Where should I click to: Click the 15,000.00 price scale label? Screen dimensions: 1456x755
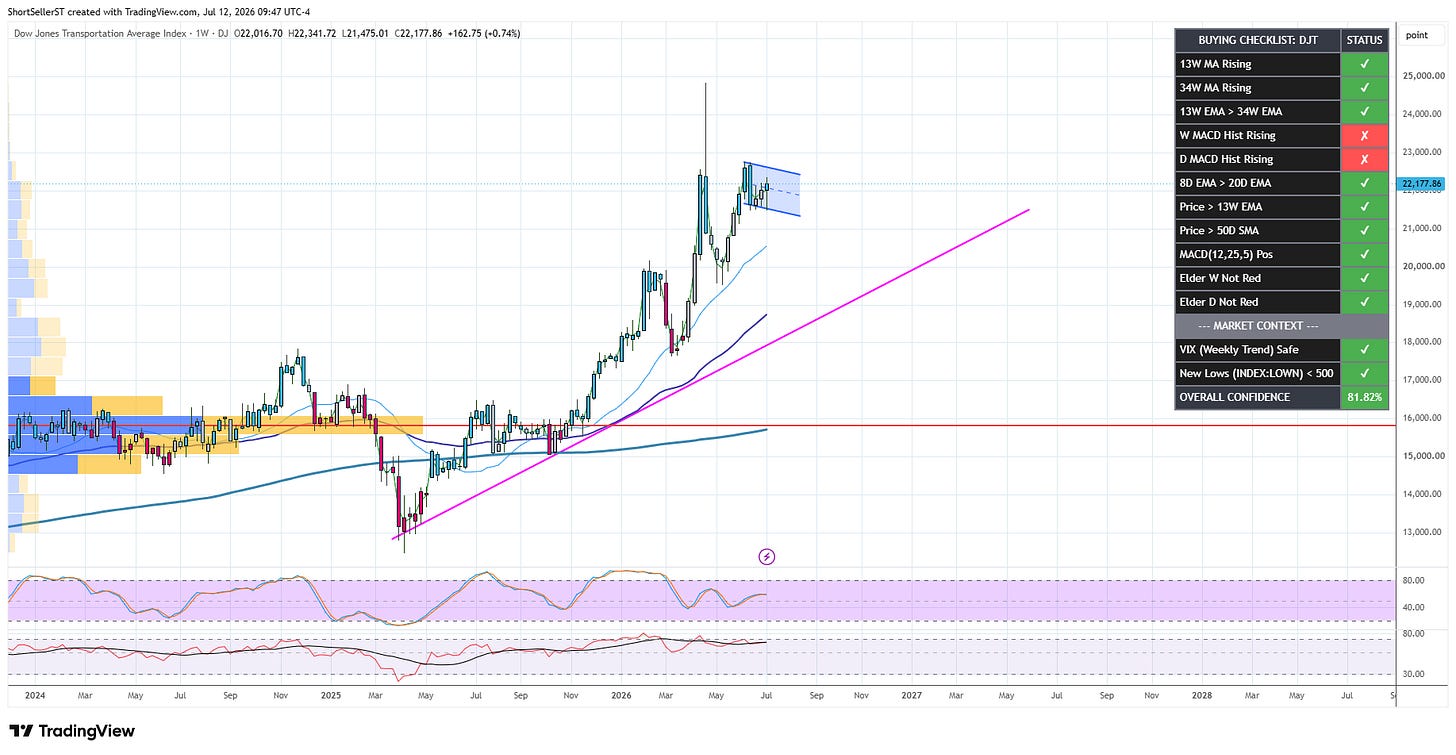(x=1422, y=456)
